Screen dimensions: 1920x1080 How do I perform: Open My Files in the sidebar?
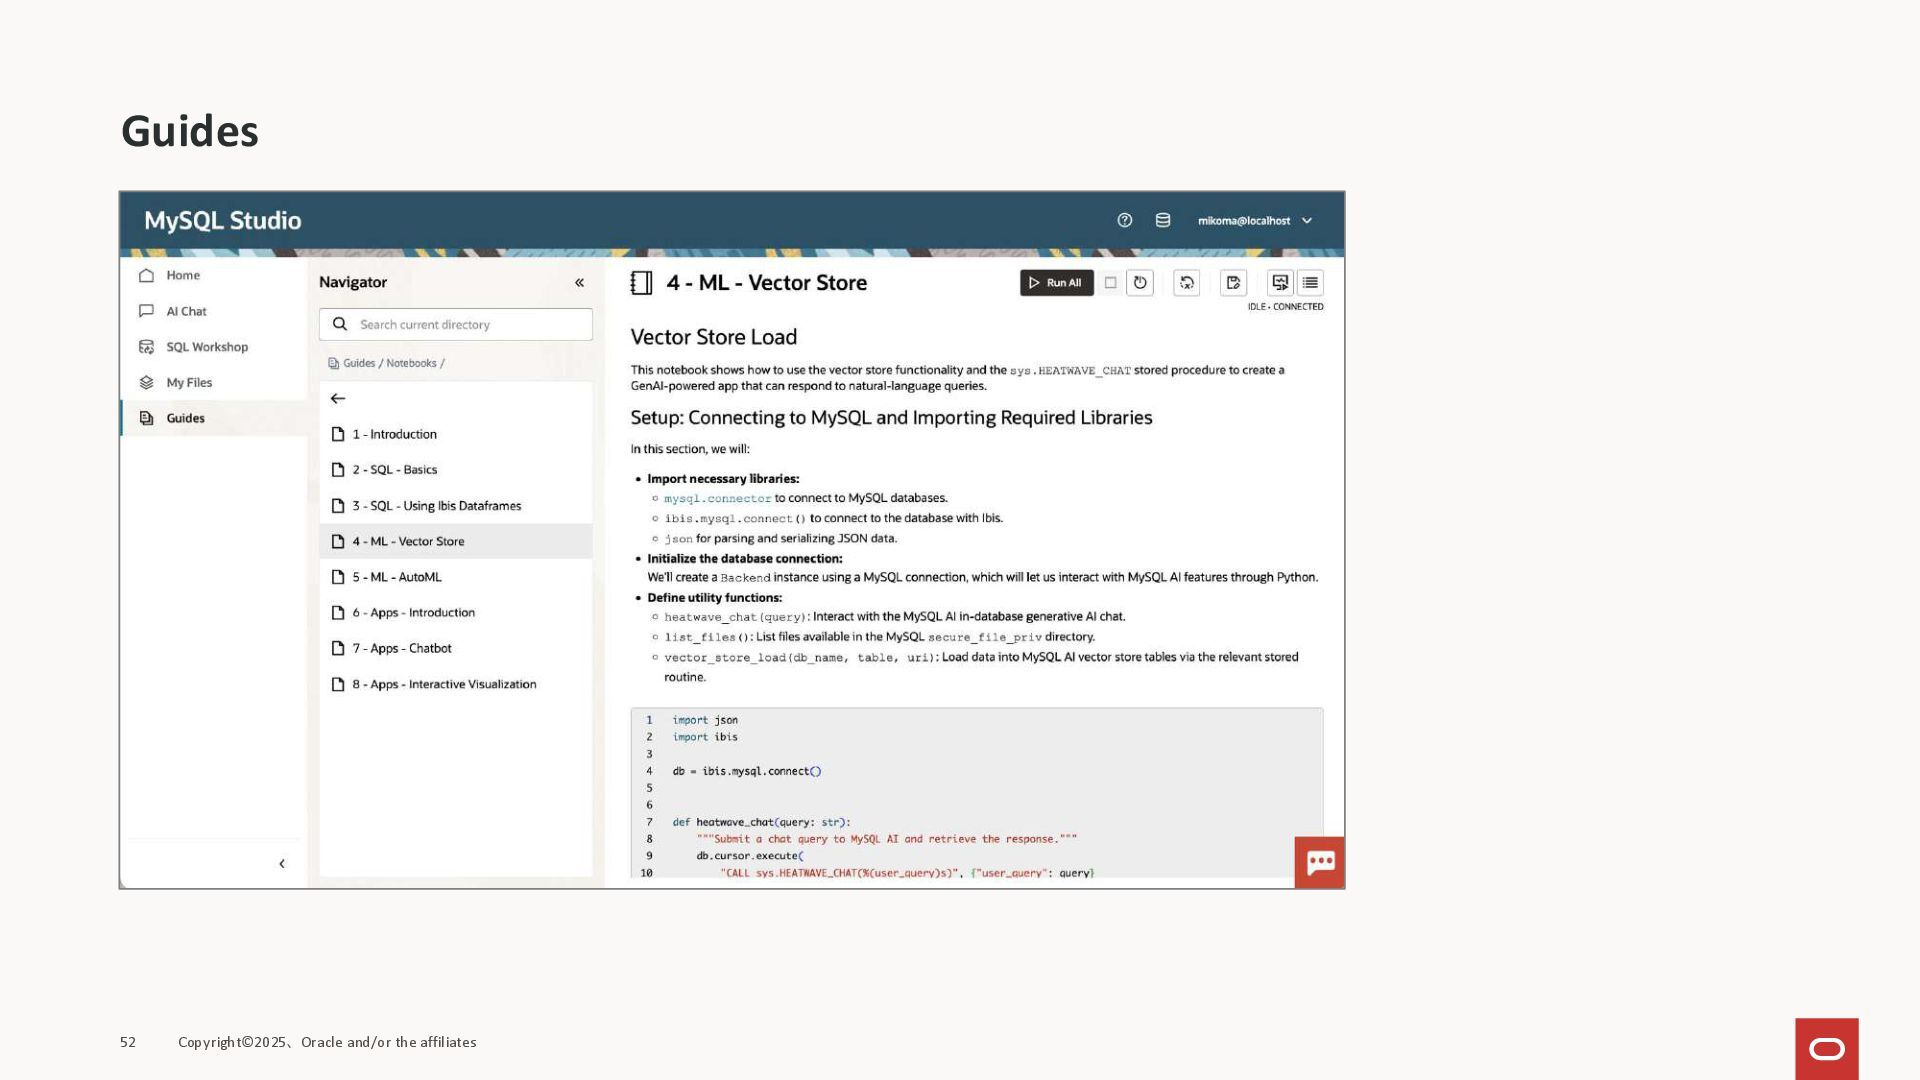point(189,382)
